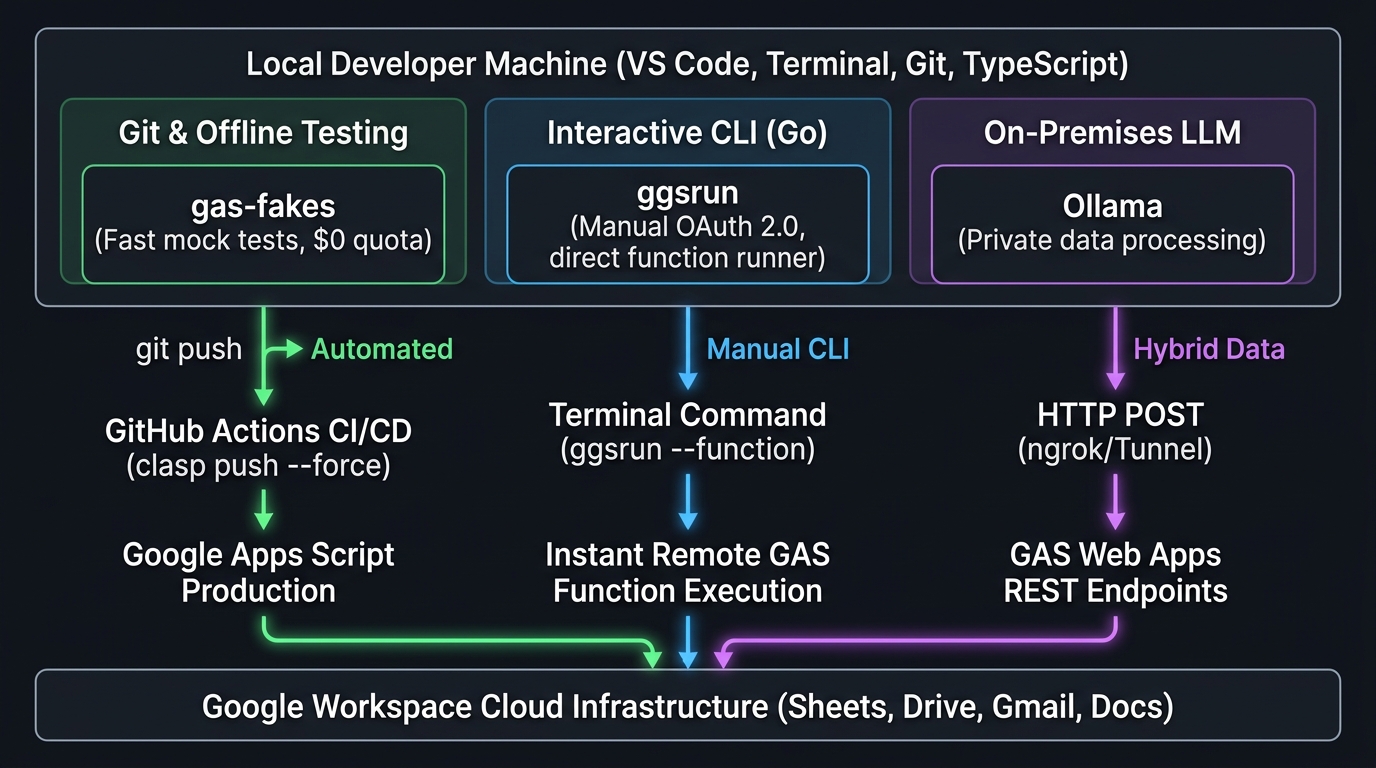Screen dimensions: 1376x768
Task: Select the Git & Offline Testing heading
Action: pos(263,133)
